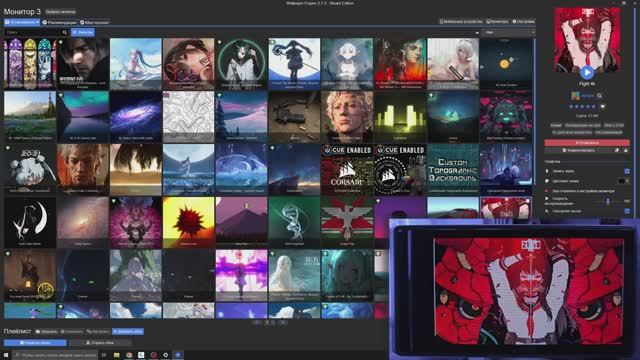The width and height of the screenshot is (640, 360).
Task: Open Chrome from the taskbar
Action: (129, 355)
